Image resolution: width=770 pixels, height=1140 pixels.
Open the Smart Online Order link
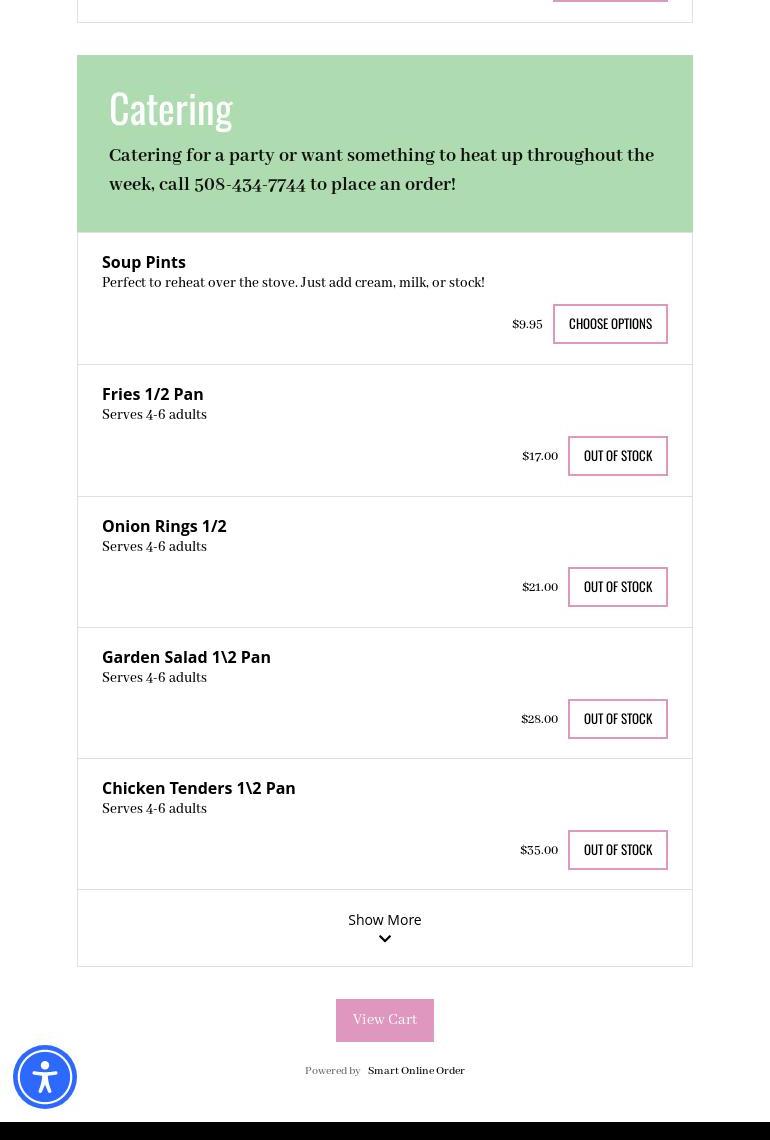coord(416,1070)
